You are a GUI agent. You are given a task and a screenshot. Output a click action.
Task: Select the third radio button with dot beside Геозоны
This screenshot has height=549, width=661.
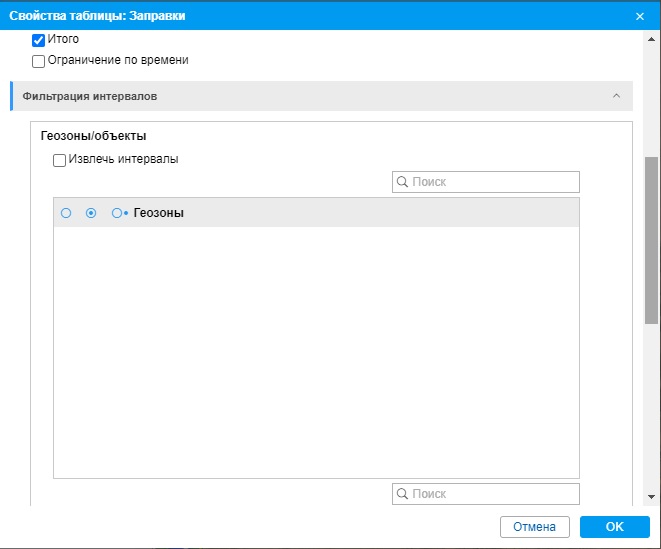point(117,213)
